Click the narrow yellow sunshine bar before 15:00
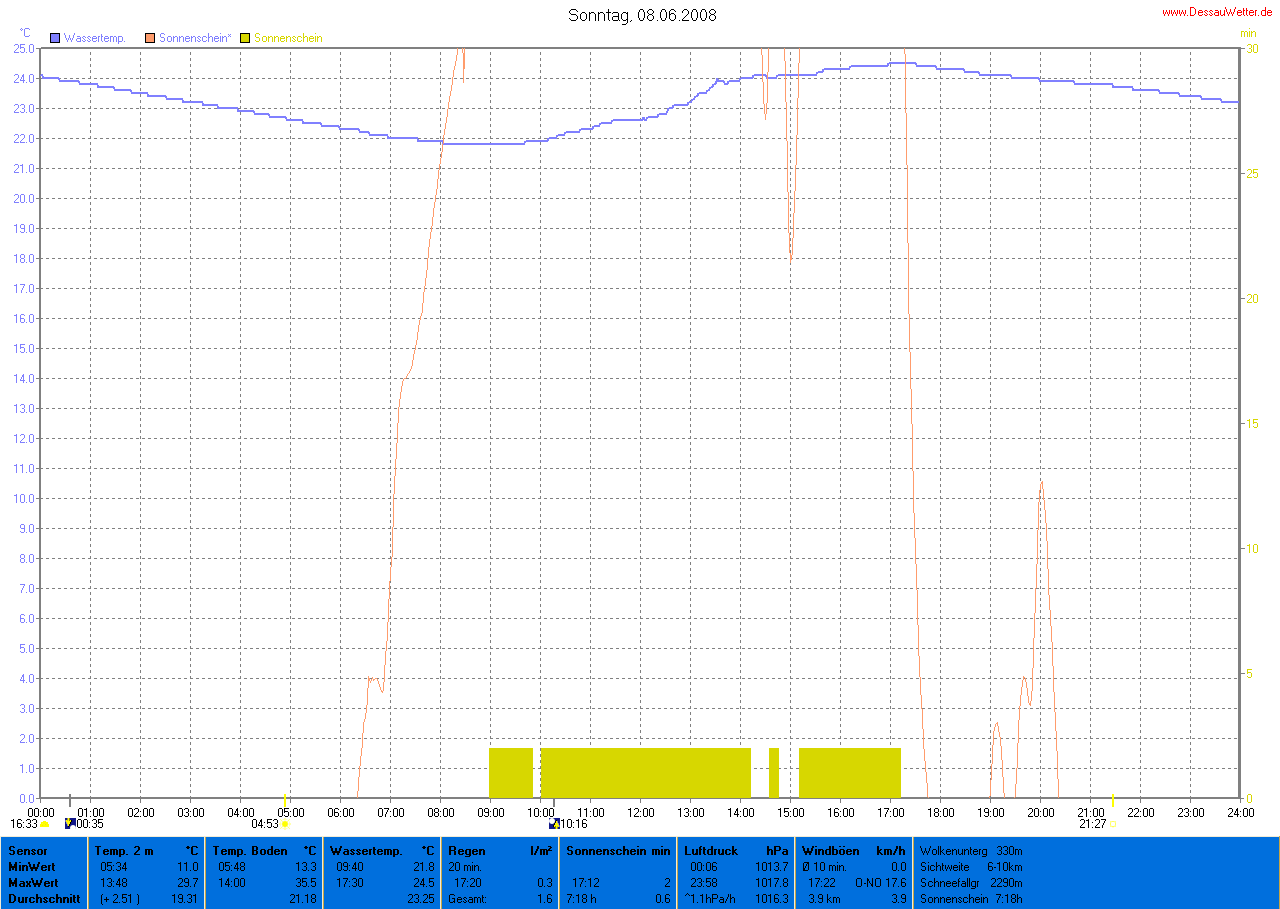 pos(773,772)
